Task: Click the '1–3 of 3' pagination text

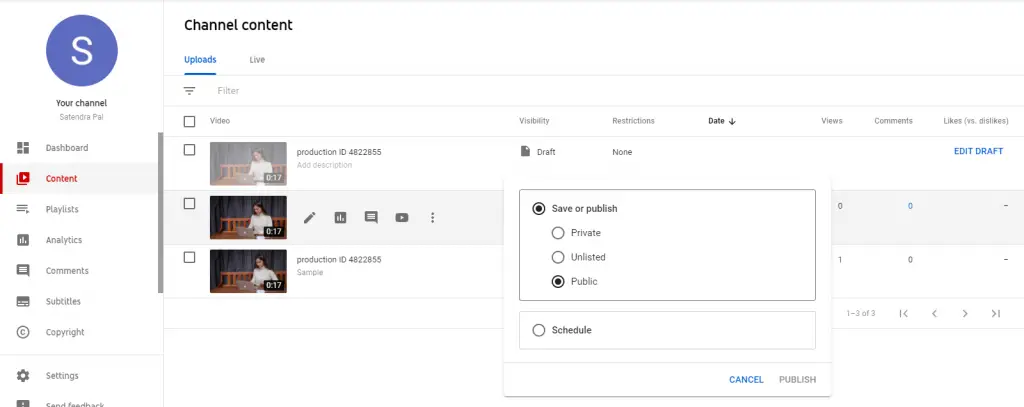Action: 861,314
